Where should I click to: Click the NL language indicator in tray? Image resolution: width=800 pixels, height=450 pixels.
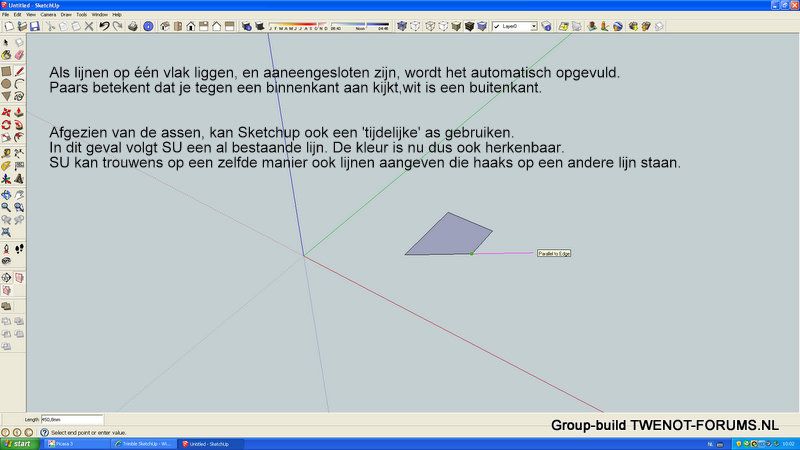pyautogui.click(x=710, y=444)
